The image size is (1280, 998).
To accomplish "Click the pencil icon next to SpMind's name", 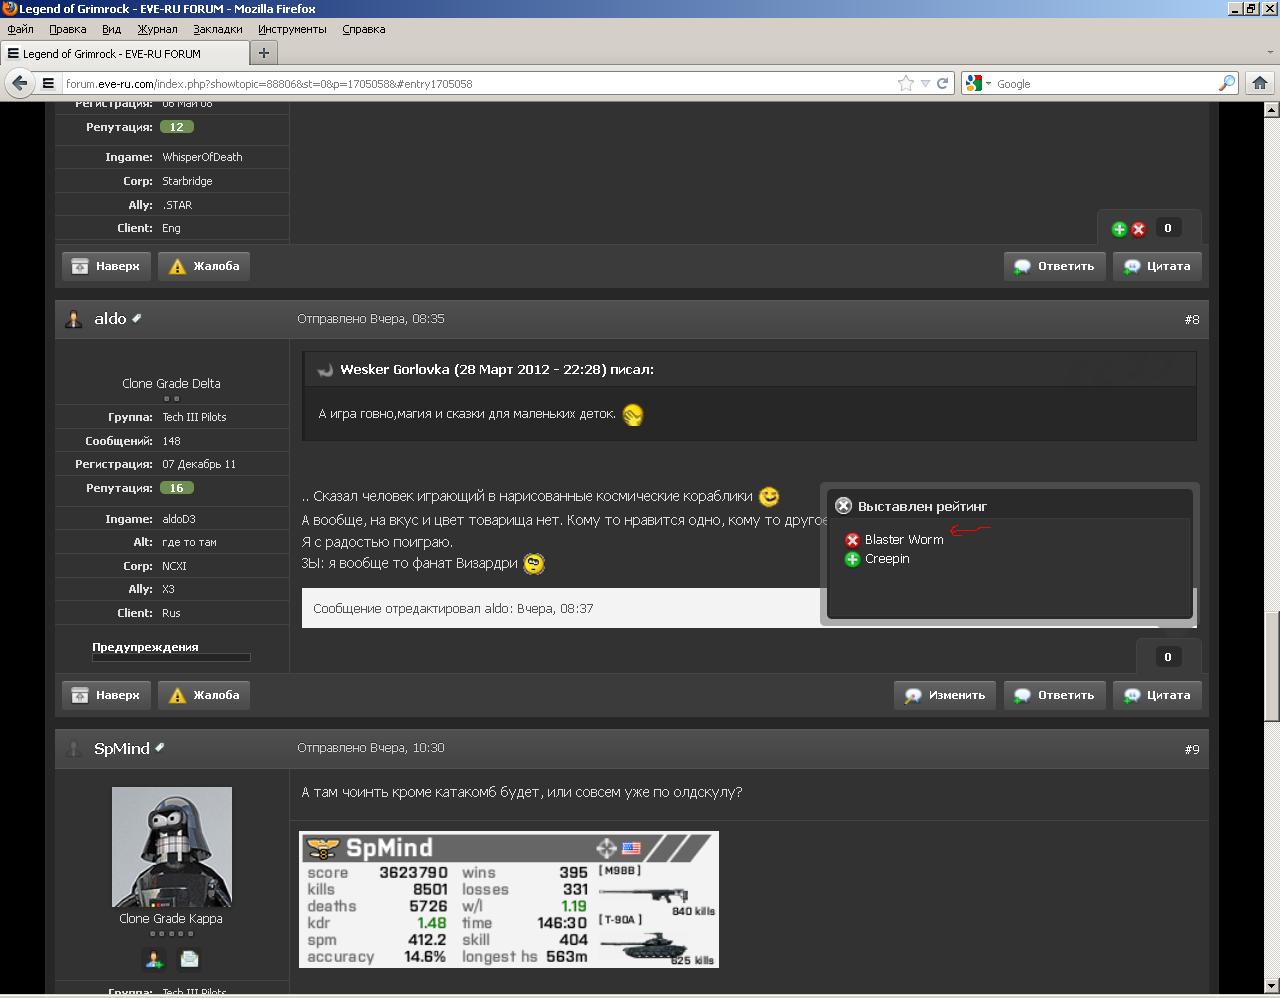I will (159, 747).
